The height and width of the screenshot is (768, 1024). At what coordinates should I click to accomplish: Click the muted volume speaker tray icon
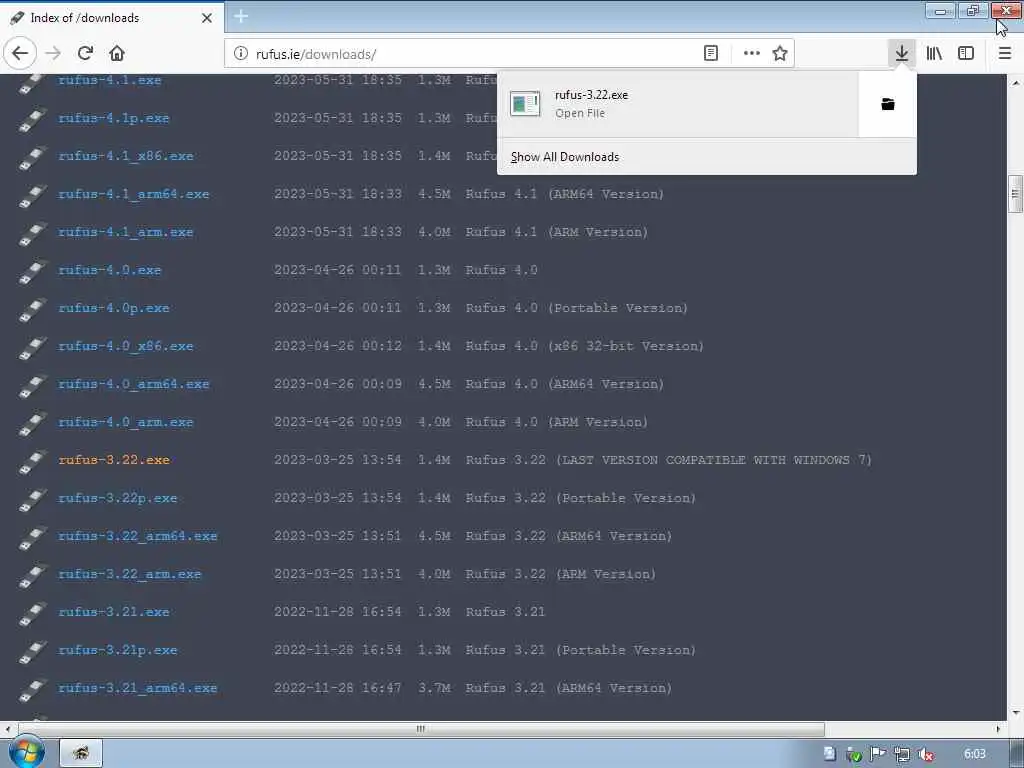pyautogui.click(x=925, y=754)
